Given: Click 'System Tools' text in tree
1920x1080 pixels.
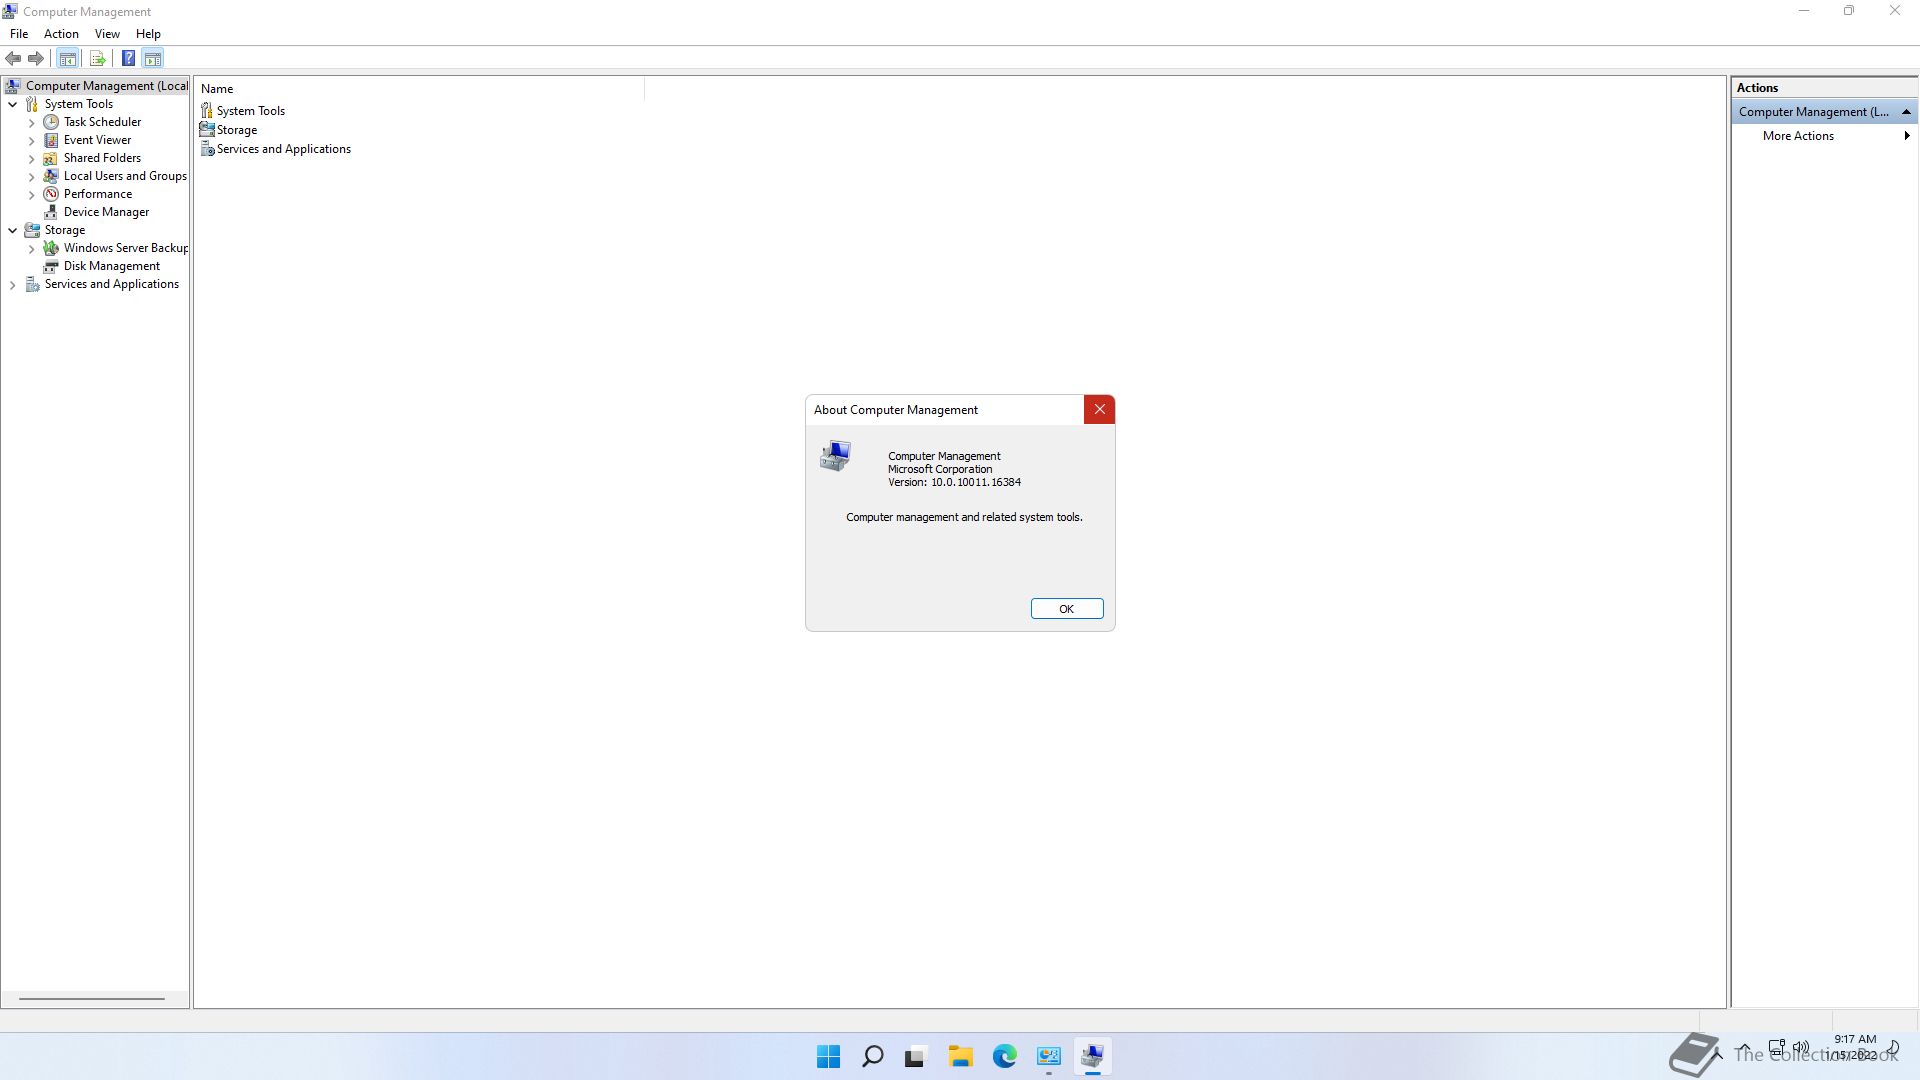Looking at the screenshot, I should click(78, 104).
